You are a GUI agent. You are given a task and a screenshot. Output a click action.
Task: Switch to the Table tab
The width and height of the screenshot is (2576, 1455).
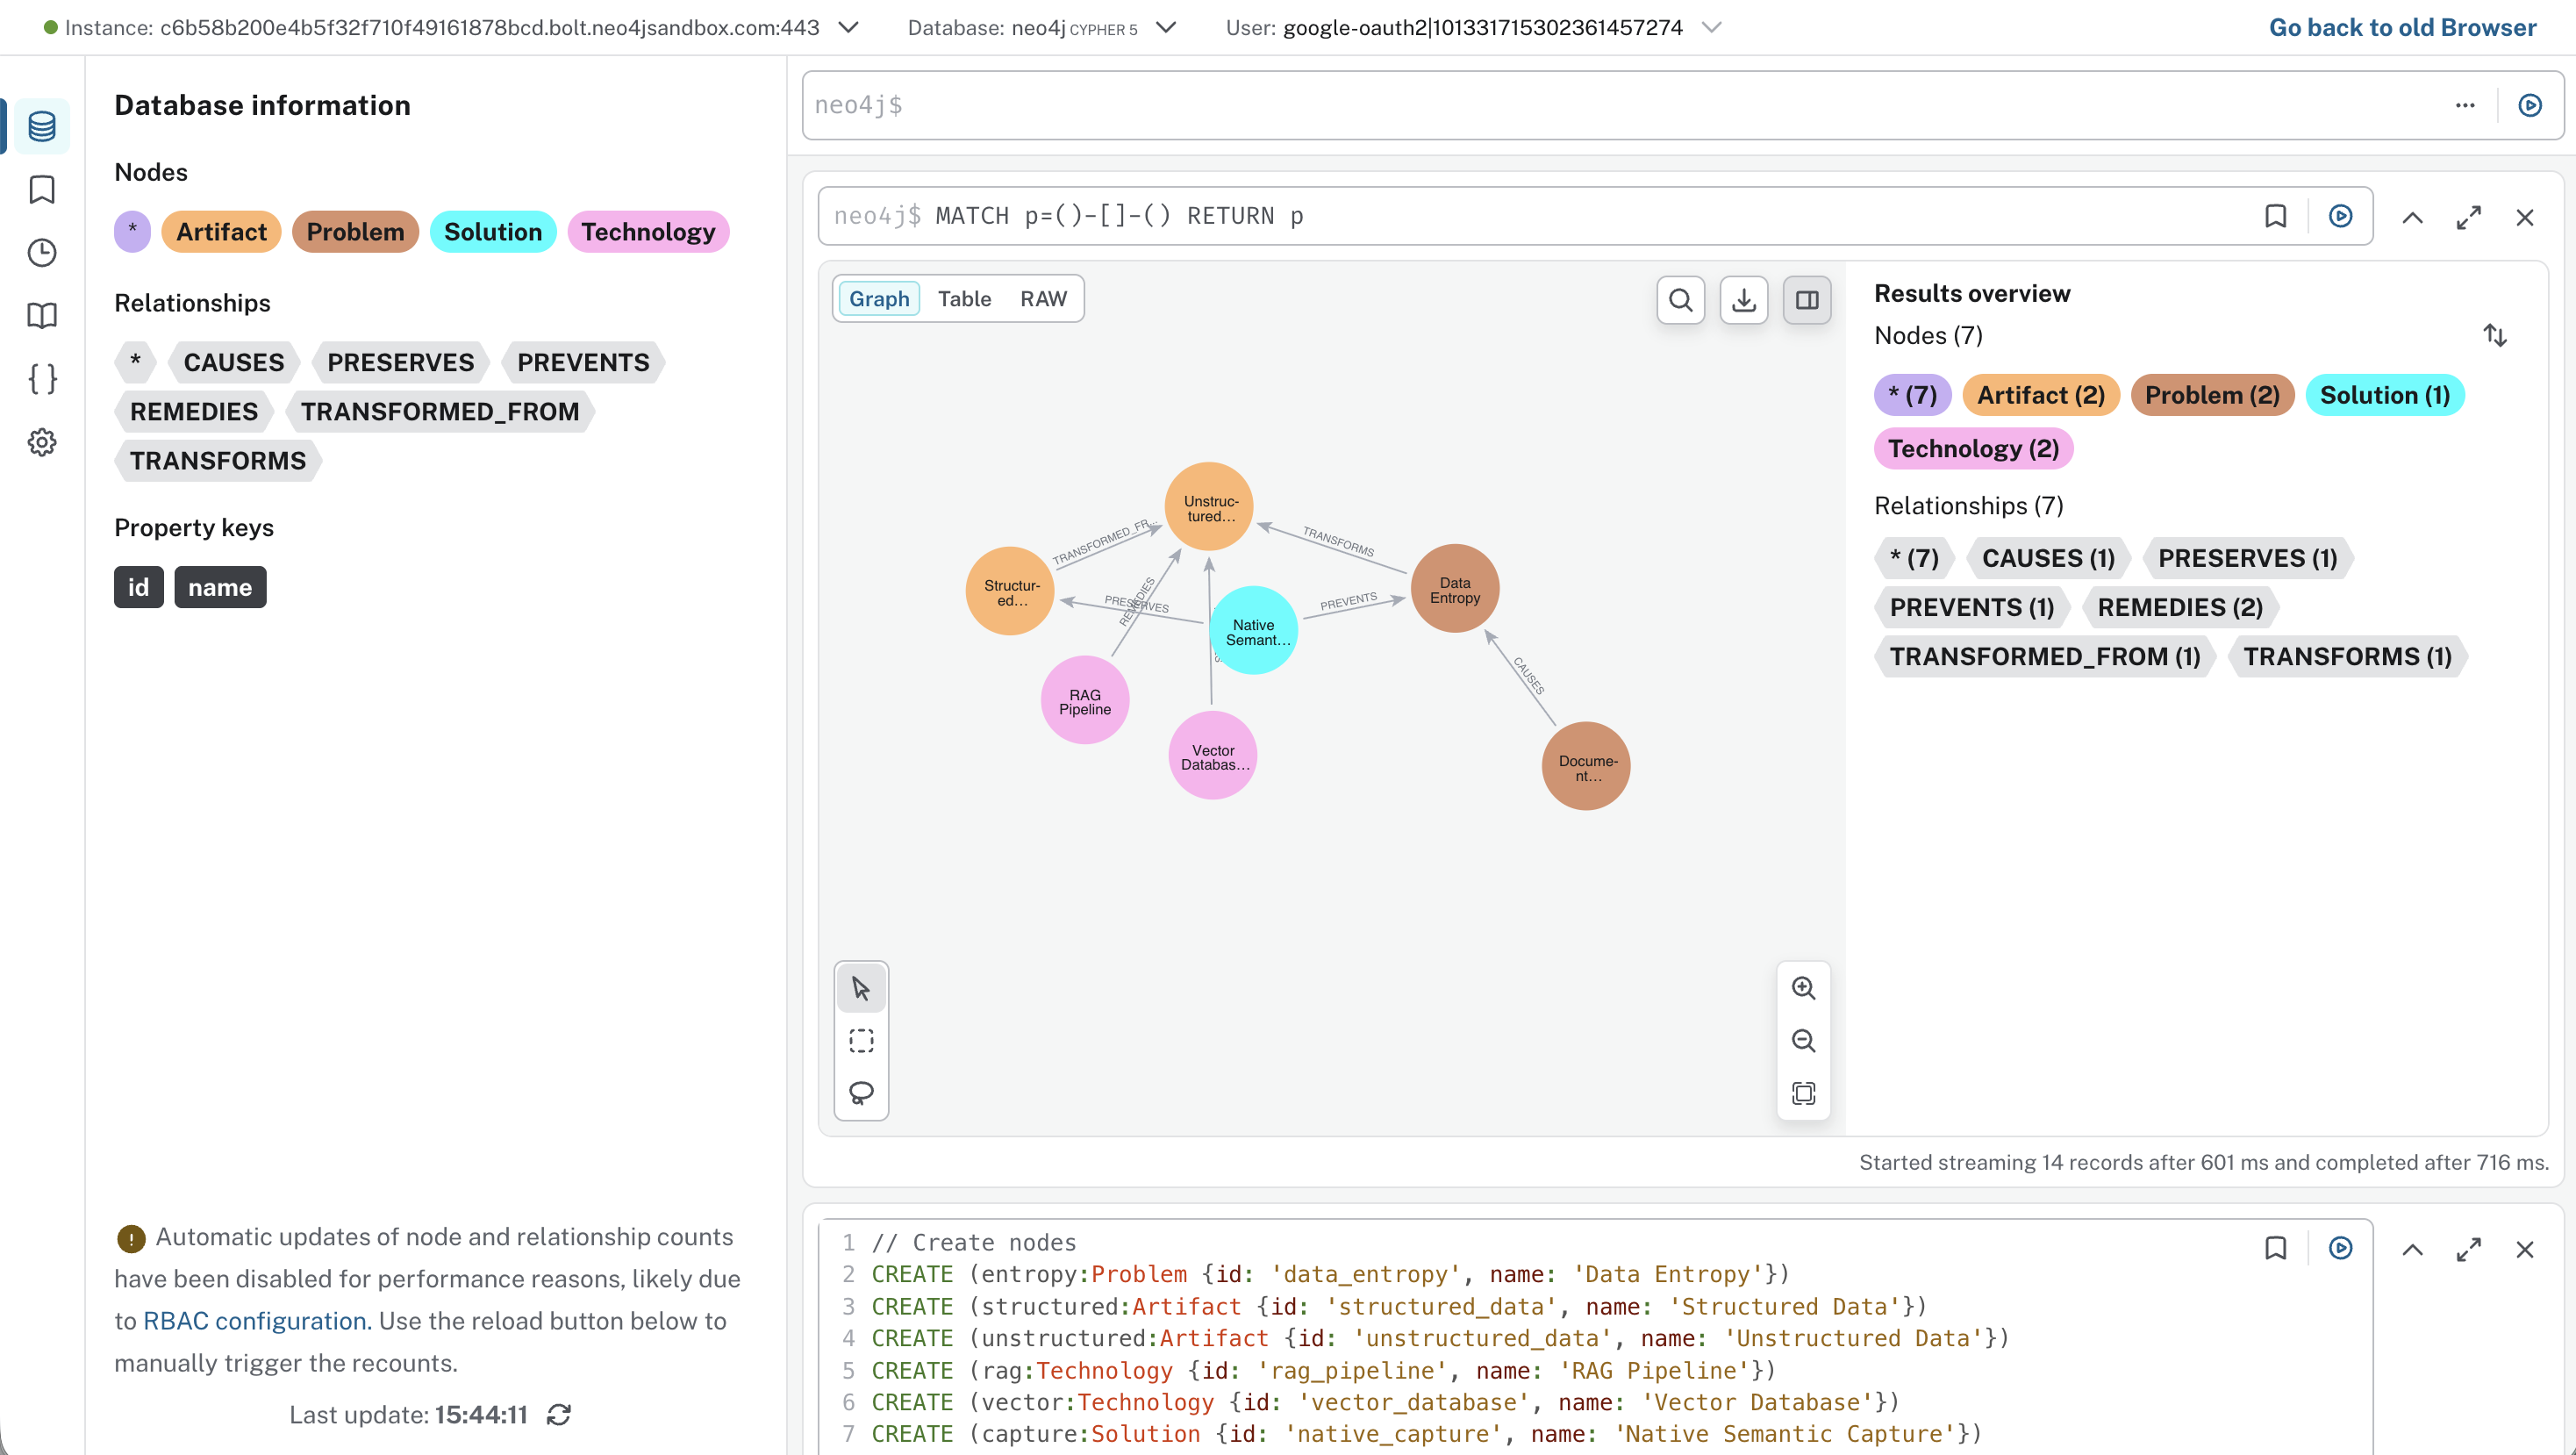tap(964, 298)
